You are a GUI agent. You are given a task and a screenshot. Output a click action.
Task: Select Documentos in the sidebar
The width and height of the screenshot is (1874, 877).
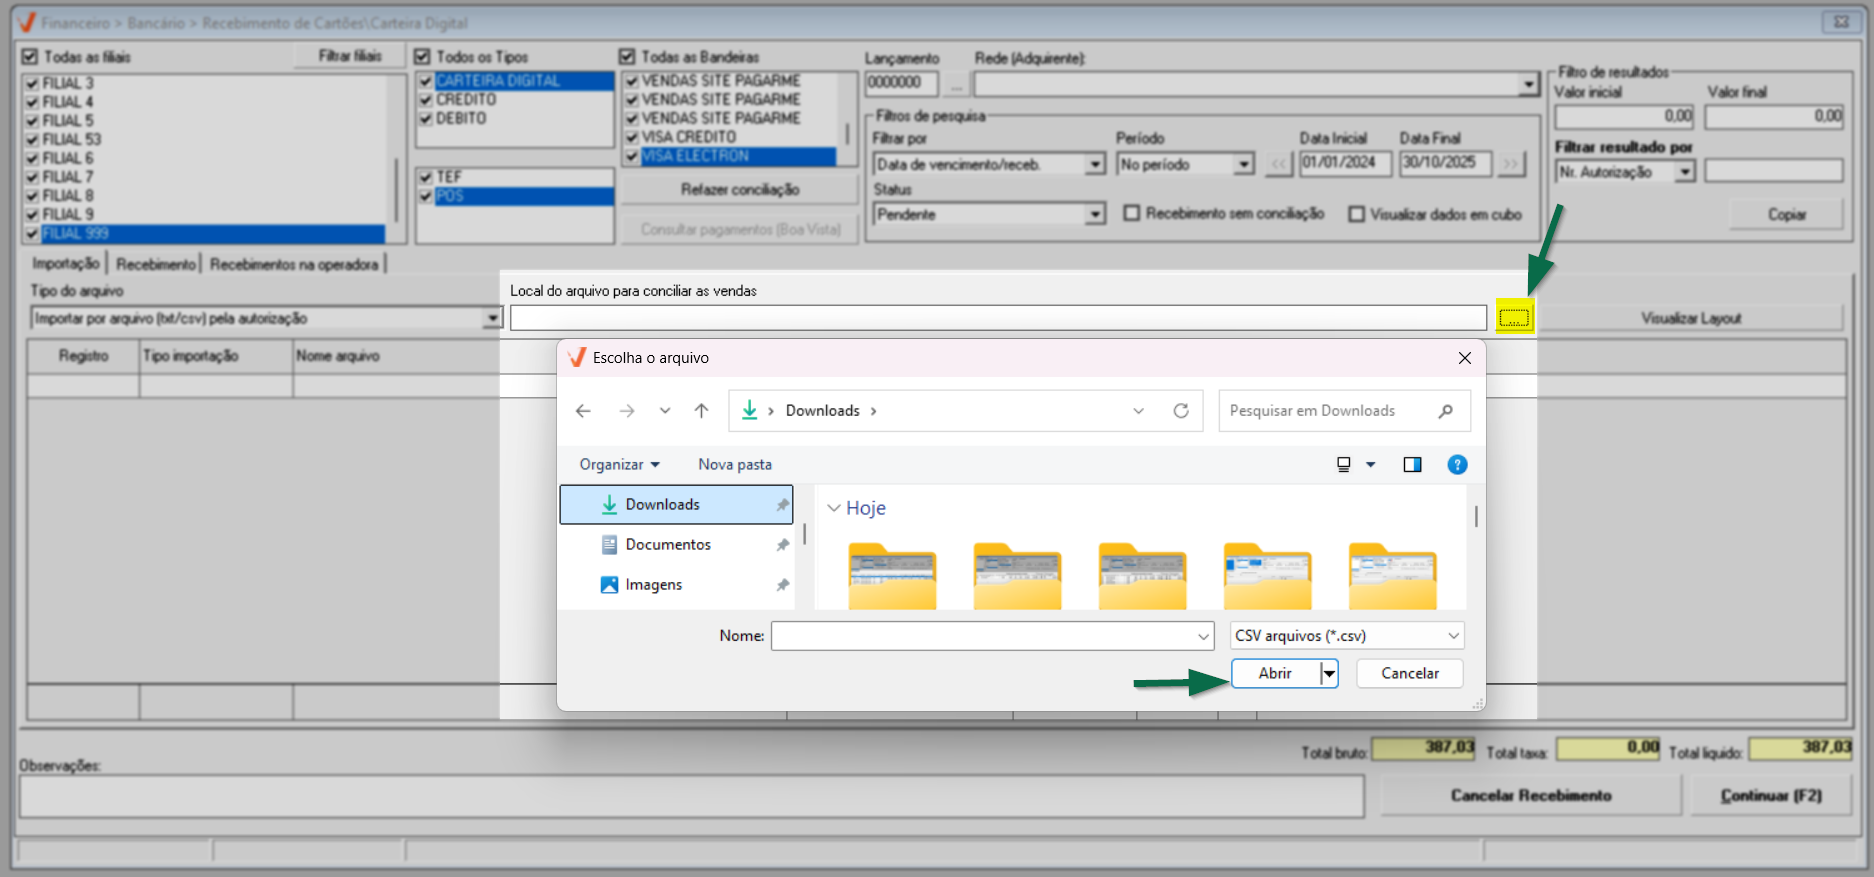pyautogui.click(x=667, y=545)
